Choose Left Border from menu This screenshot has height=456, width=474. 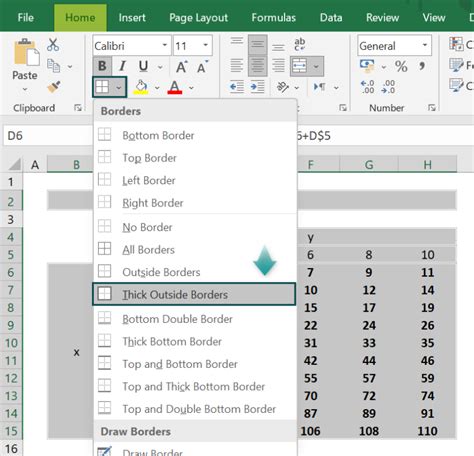click(x=194, y=180)
